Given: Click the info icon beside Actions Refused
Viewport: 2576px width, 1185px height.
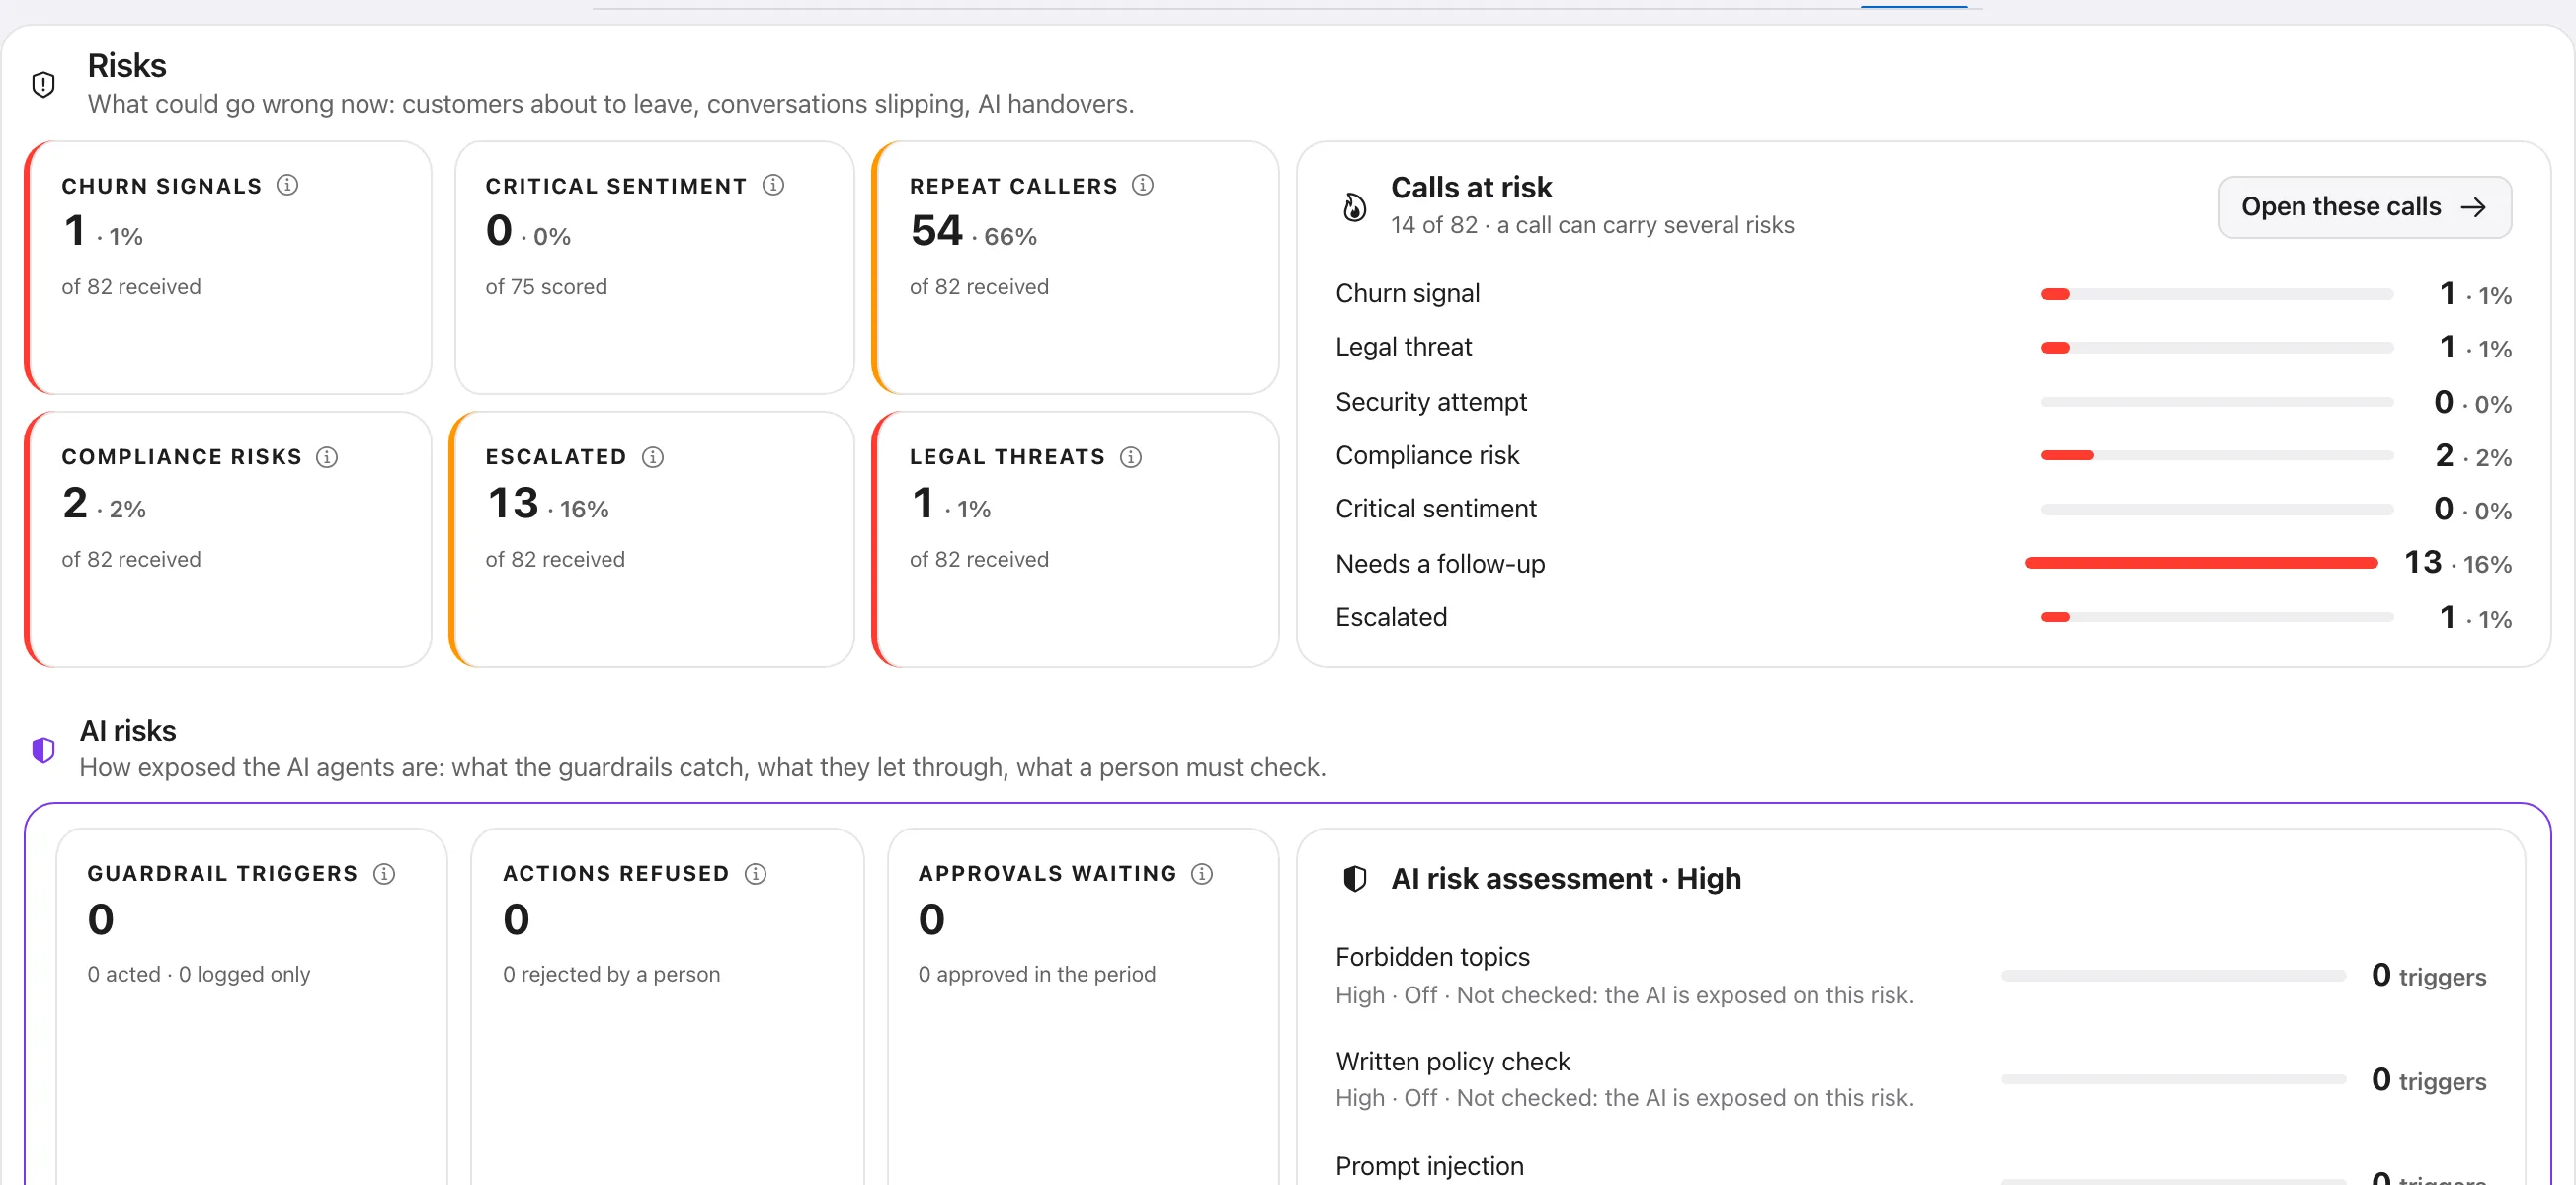Looking at the screenshot, I should (x=756, y=874).
